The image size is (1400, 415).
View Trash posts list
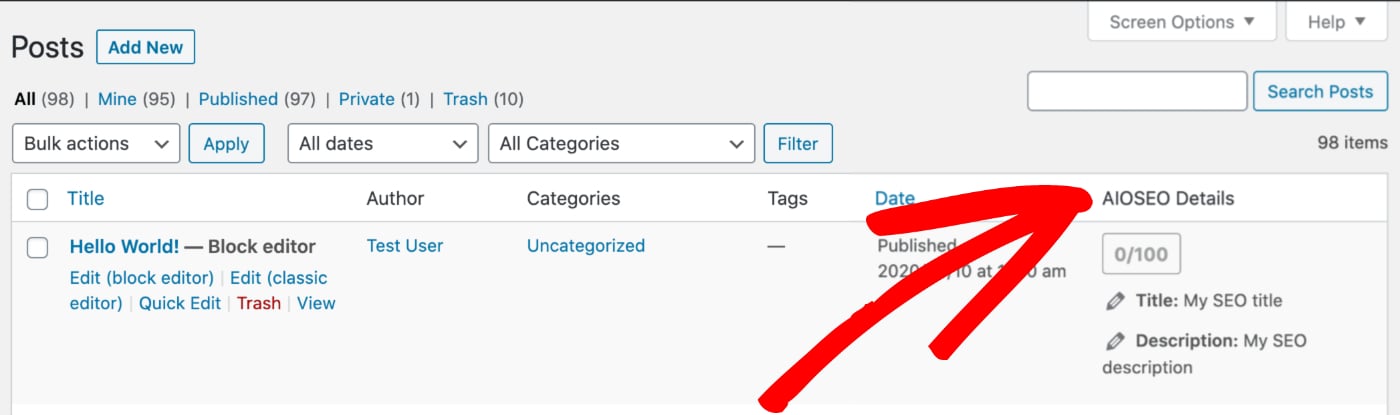[x=465, y=99]
